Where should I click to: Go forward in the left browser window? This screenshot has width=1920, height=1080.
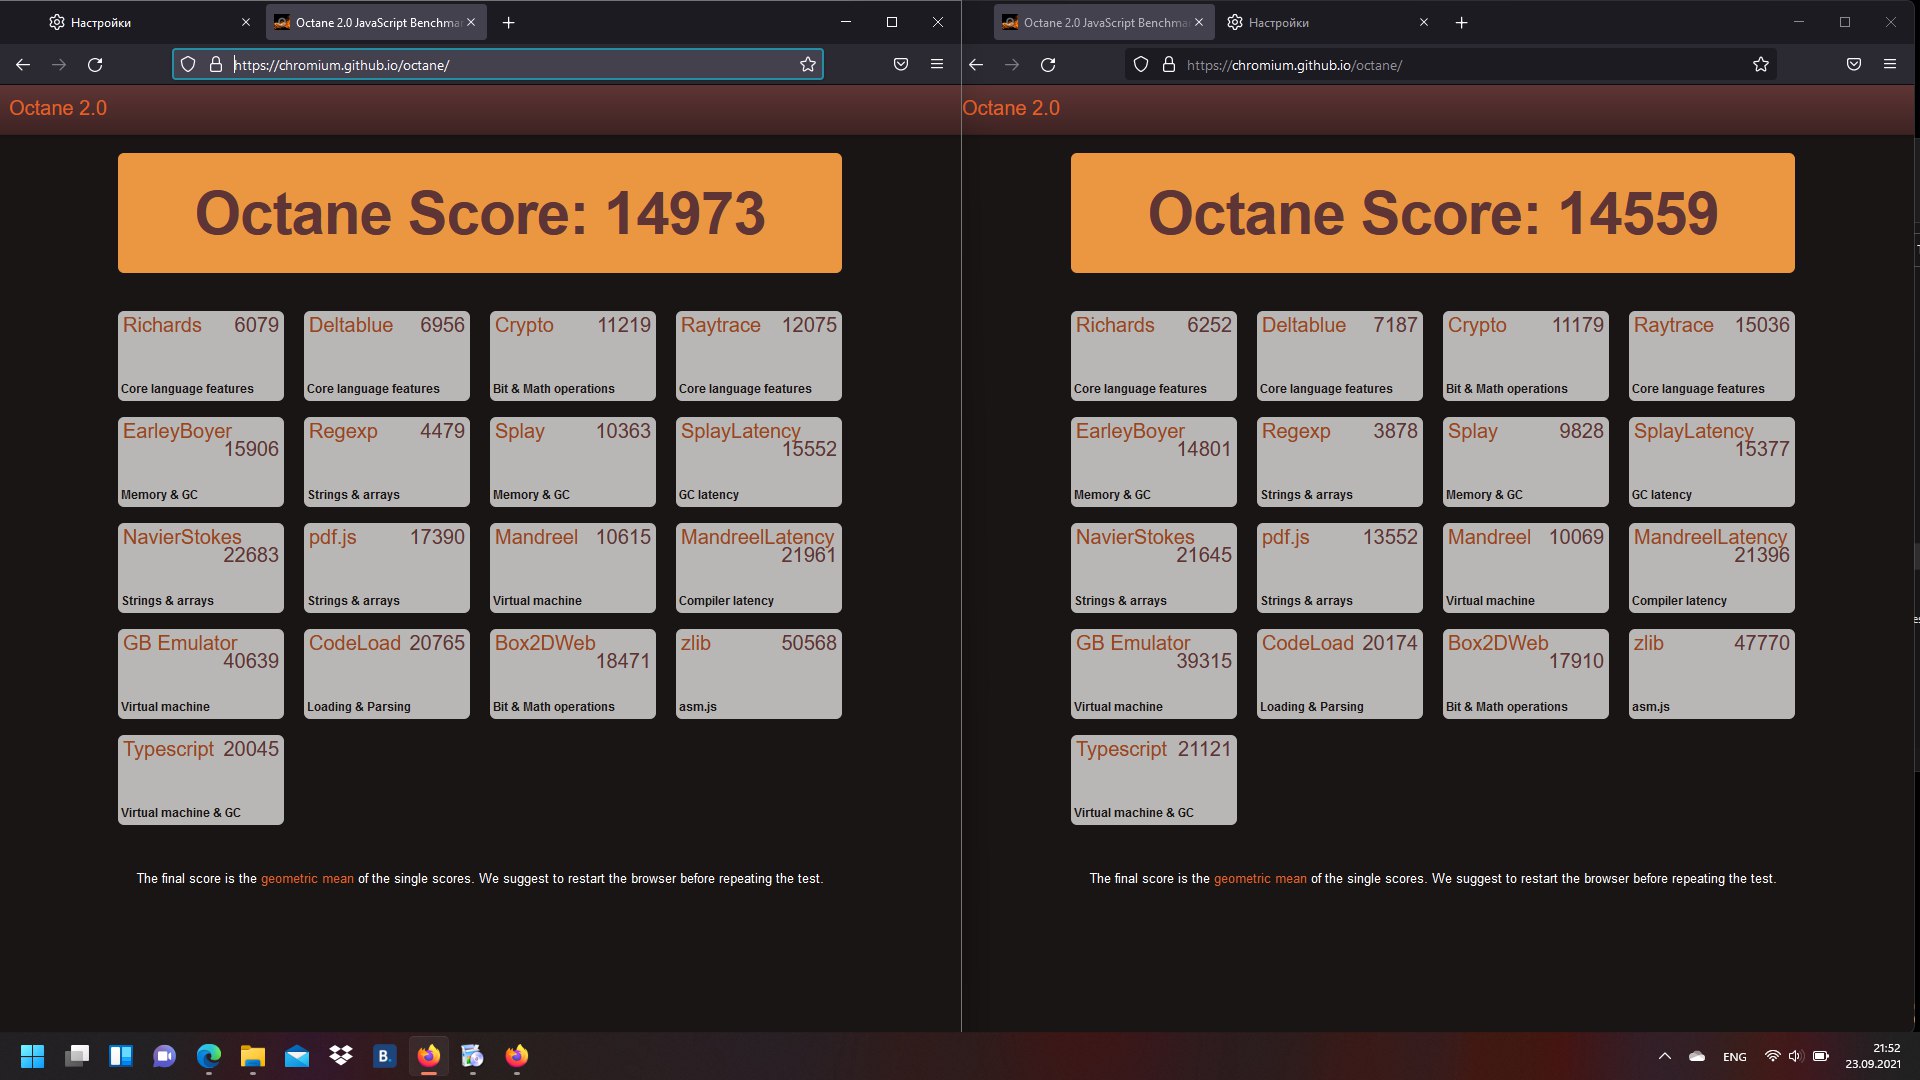[x=59, y=64]
